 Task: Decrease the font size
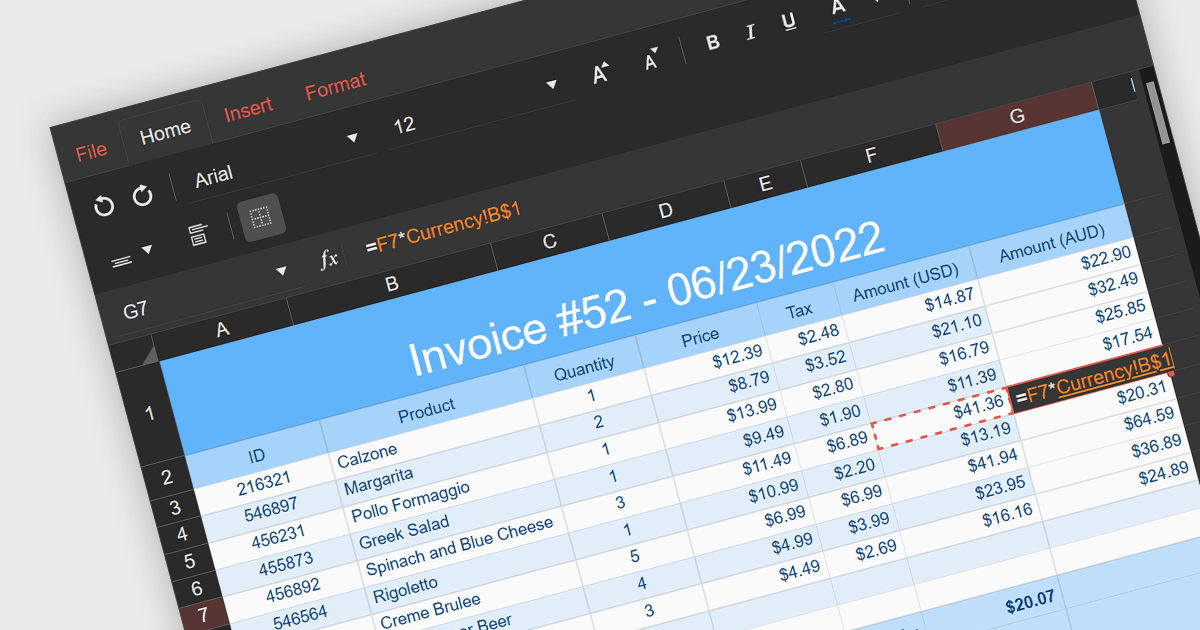pos(652,60)
